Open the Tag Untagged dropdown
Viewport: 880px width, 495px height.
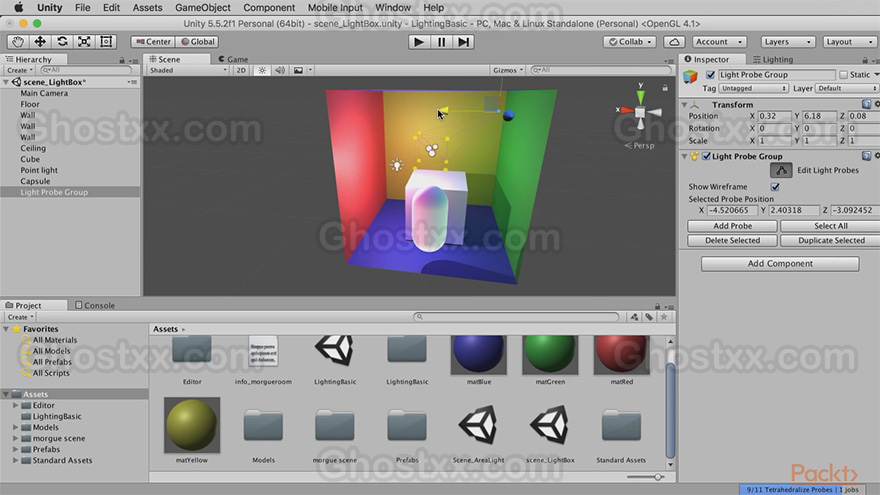754,88
